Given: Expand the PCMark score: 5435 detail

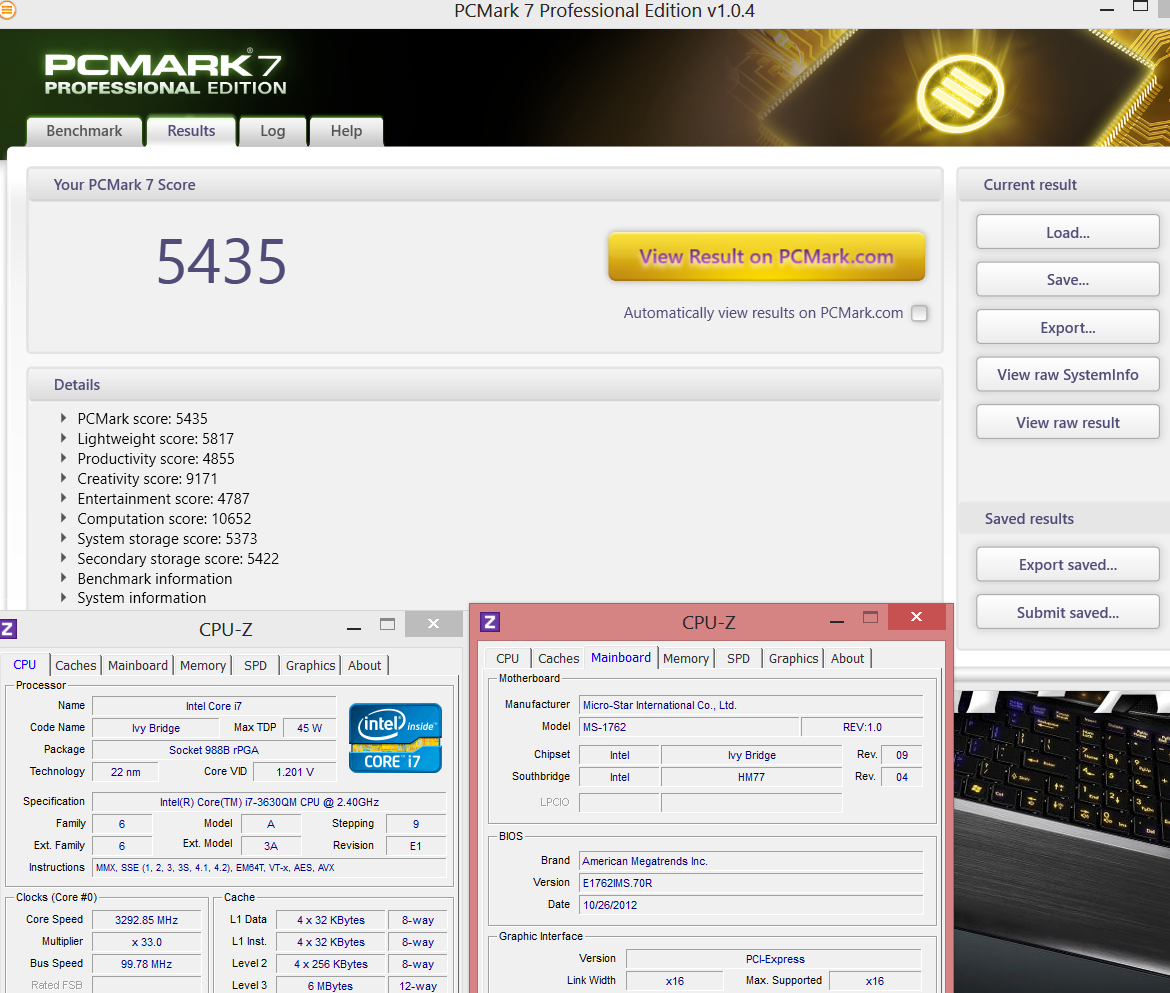Looking at the screenshot, I should point(63,419).
